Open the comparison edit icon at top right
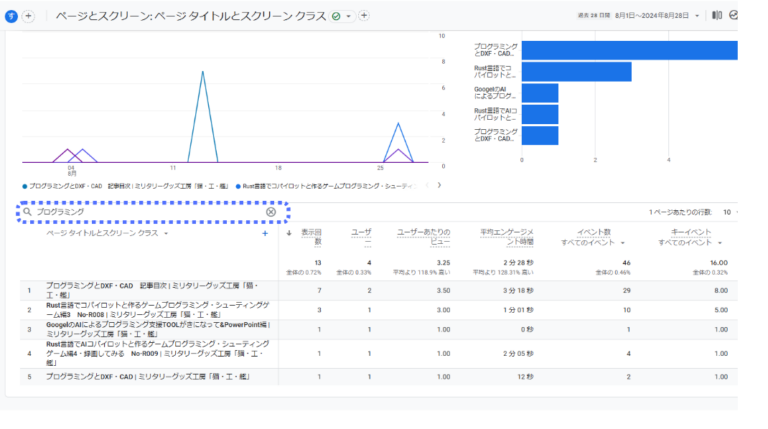The height and width of the screenshot is (429, 768). tap(717, 16)
